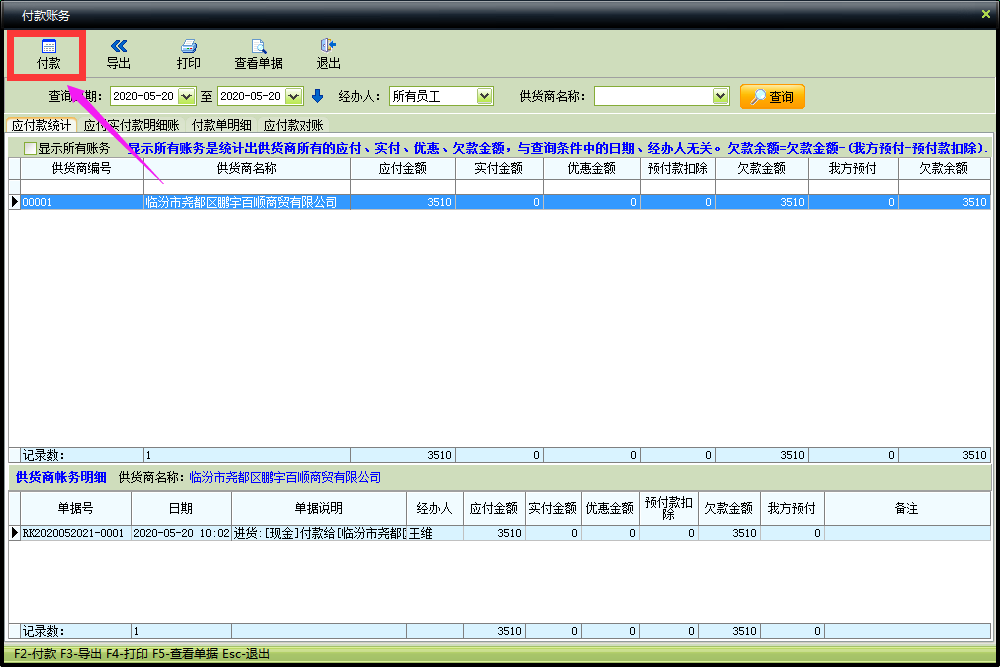This screenshot has height=667, width=1000.
Task: Expand the 经办人 所有员工 dropdown
Action: 485,96
